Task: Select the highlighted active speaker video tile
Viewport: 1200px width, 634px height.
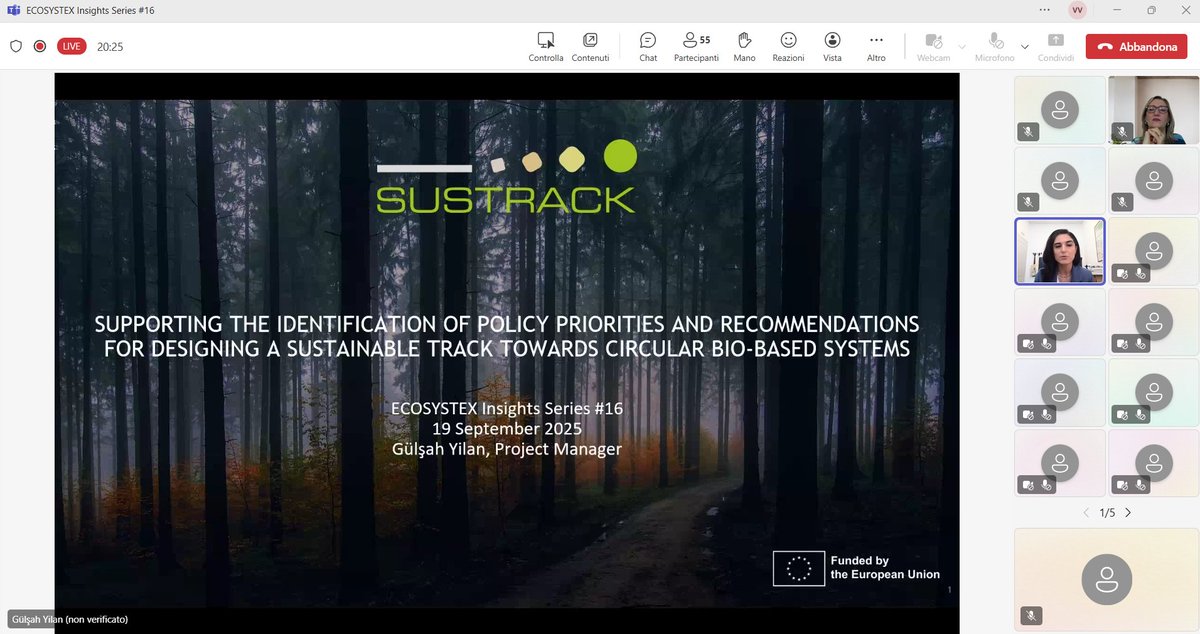Action: tap(1060, 251)
